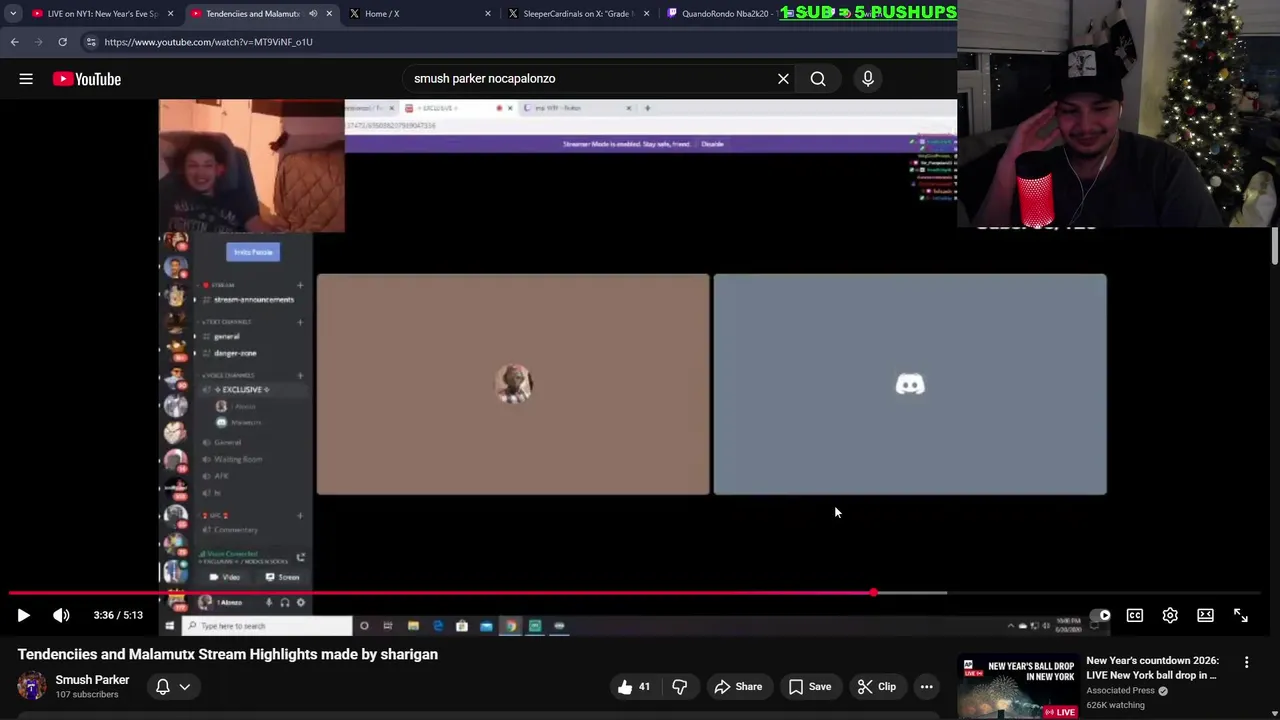Open New Year's countdown video thumbnail
The image size is (1280, 720).
pyautogui.click(x=1018, y=686)
